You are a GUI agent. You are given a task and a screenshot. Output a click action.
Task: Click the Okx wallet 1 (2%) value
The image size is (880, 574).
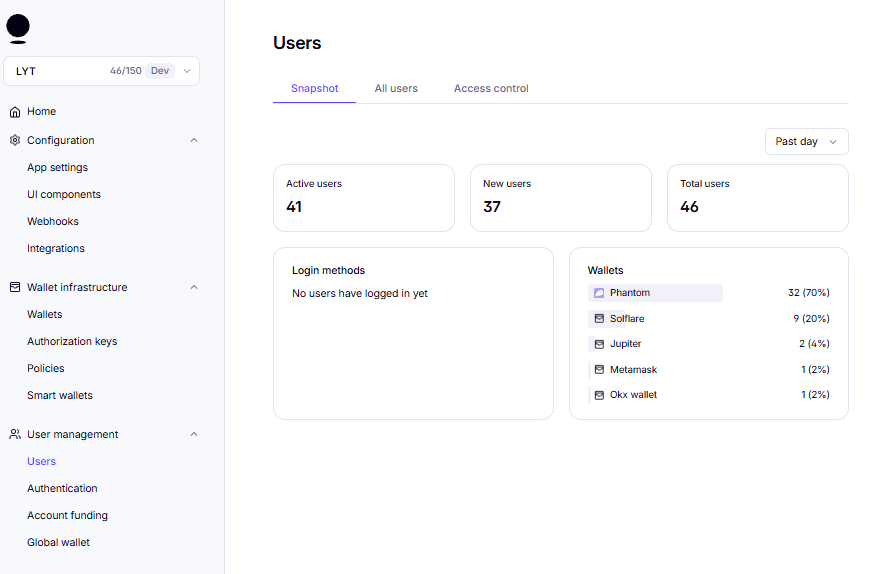pyautogui.click(x=815, y=395)
